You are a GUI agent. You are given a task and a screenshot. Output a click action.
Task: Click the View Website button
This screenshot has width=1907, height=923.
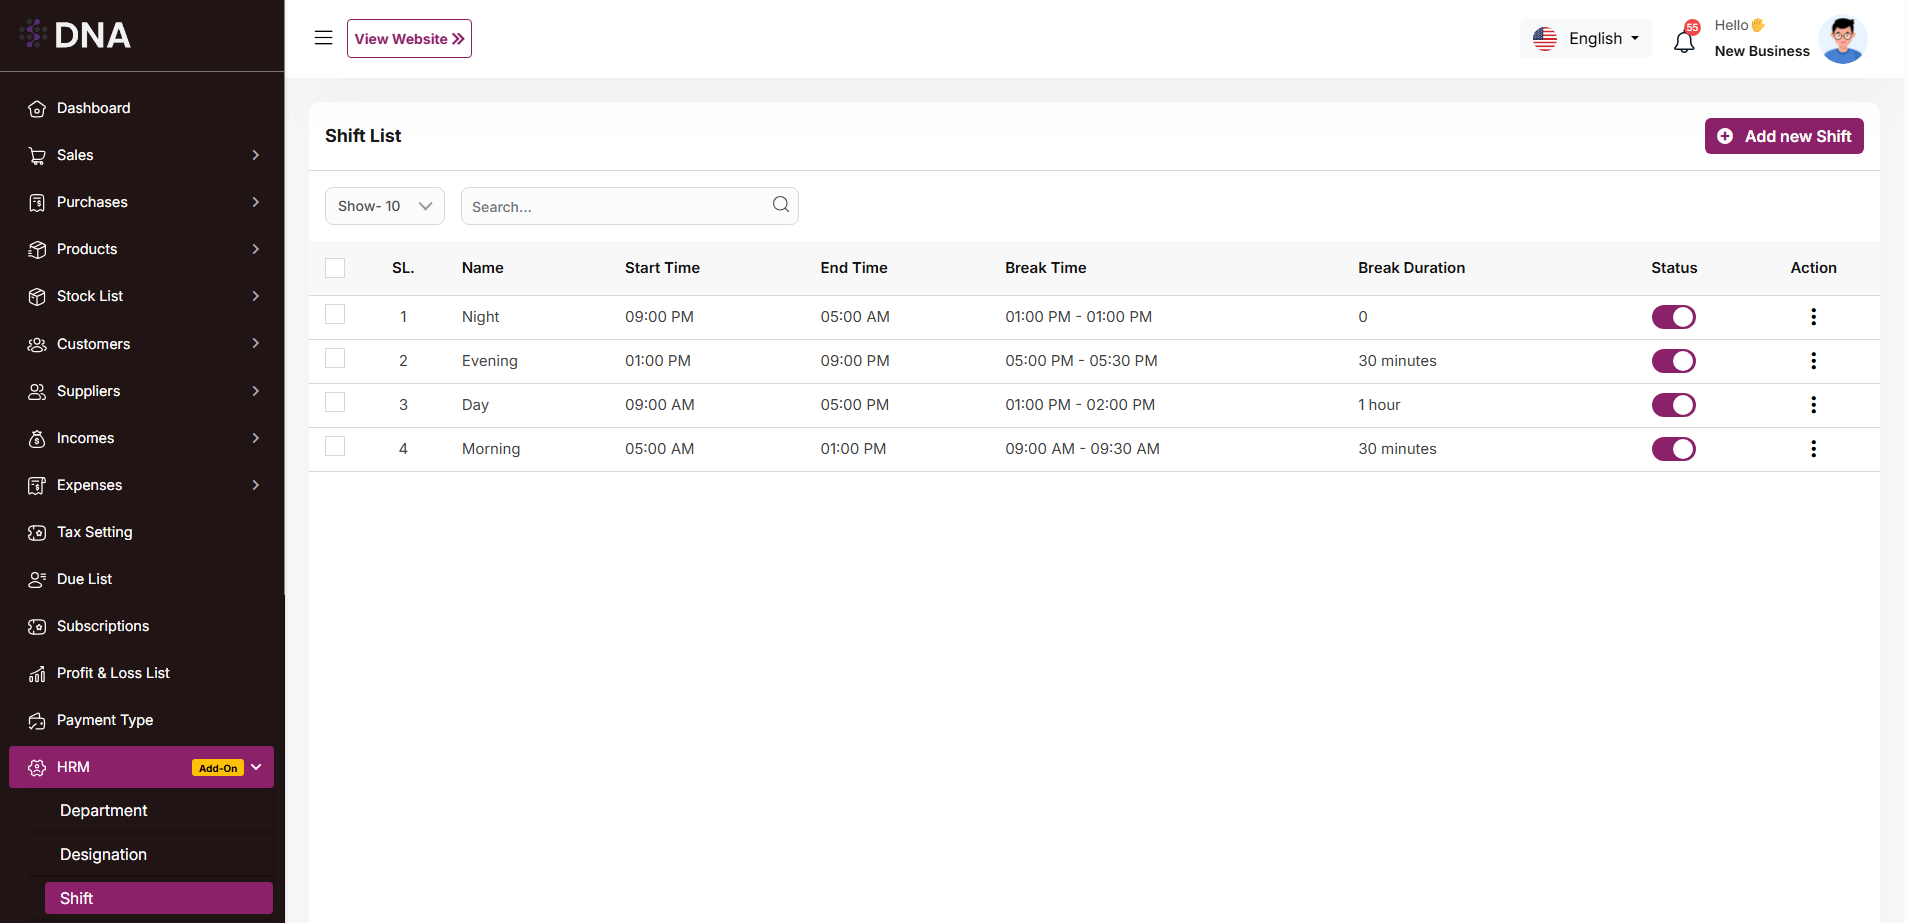[x=409, y=39]
